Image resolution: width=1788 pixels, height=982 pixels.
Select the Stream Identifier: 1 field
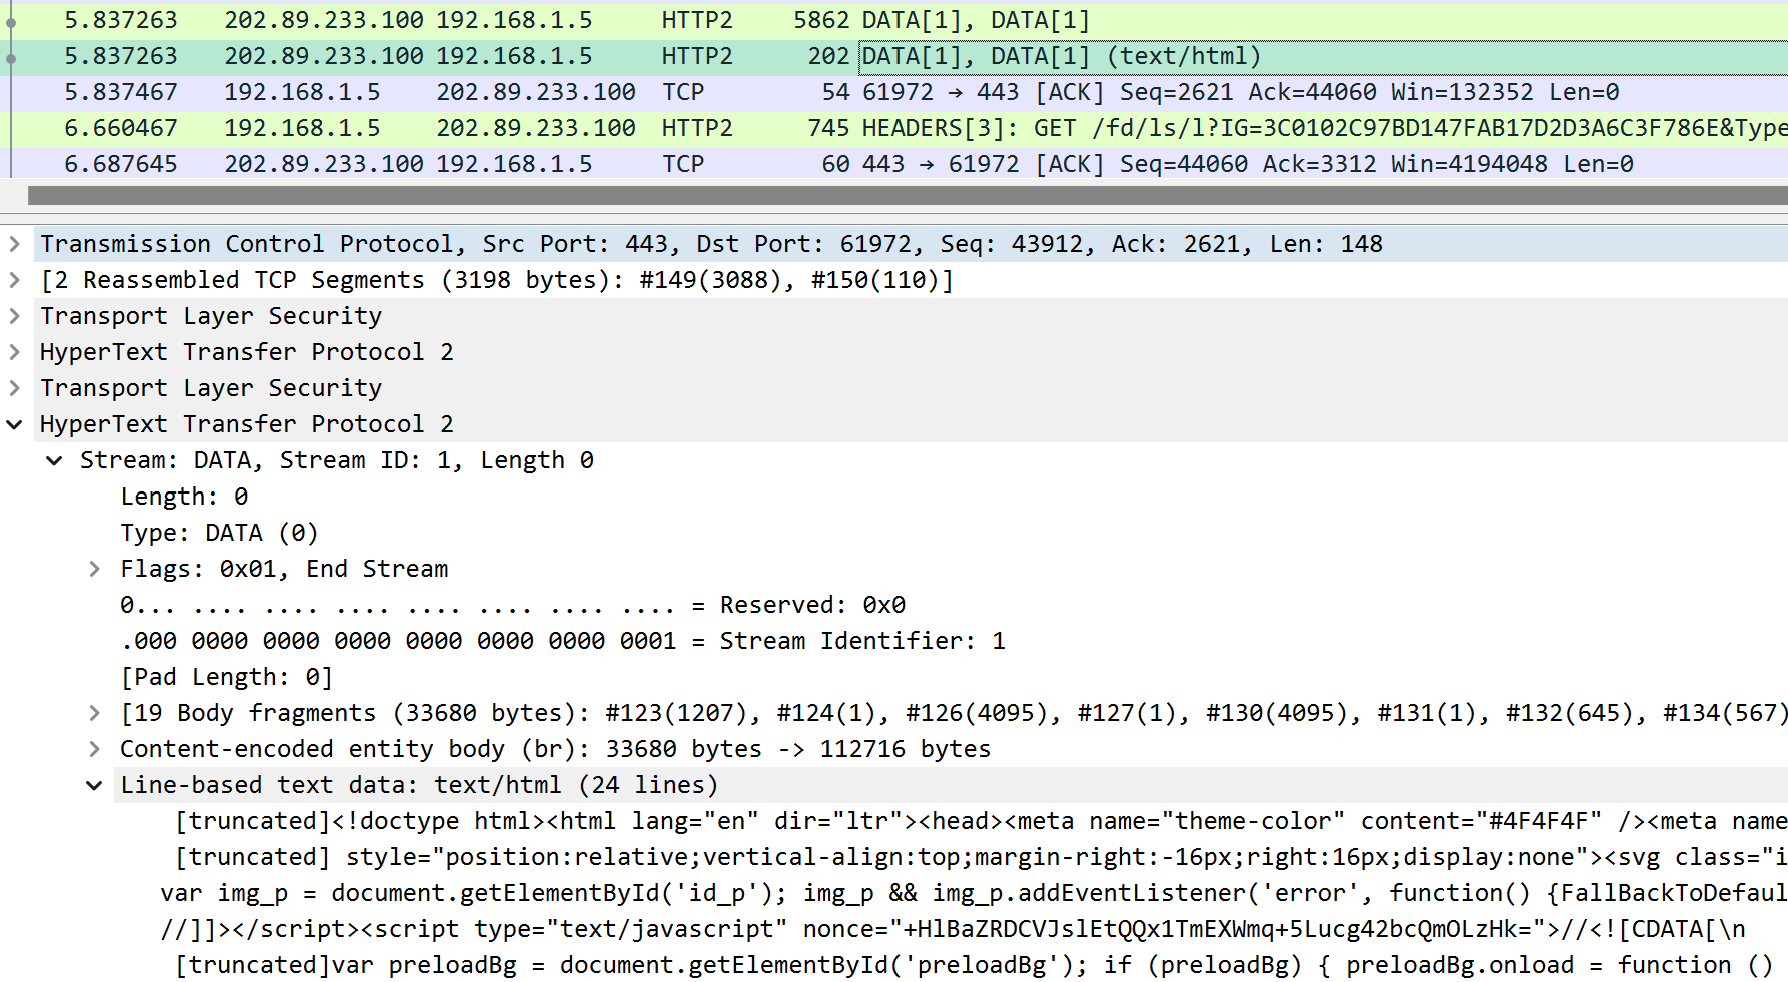click(x=563, y=641)
